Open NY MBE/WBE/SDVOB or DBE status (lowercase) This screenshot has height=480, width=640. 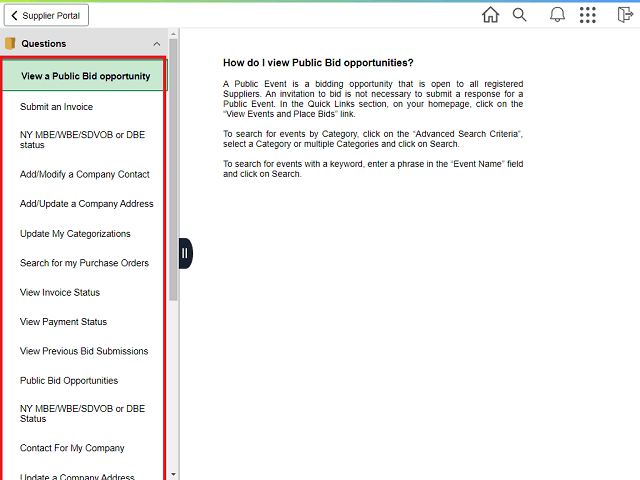pos(82,140)
